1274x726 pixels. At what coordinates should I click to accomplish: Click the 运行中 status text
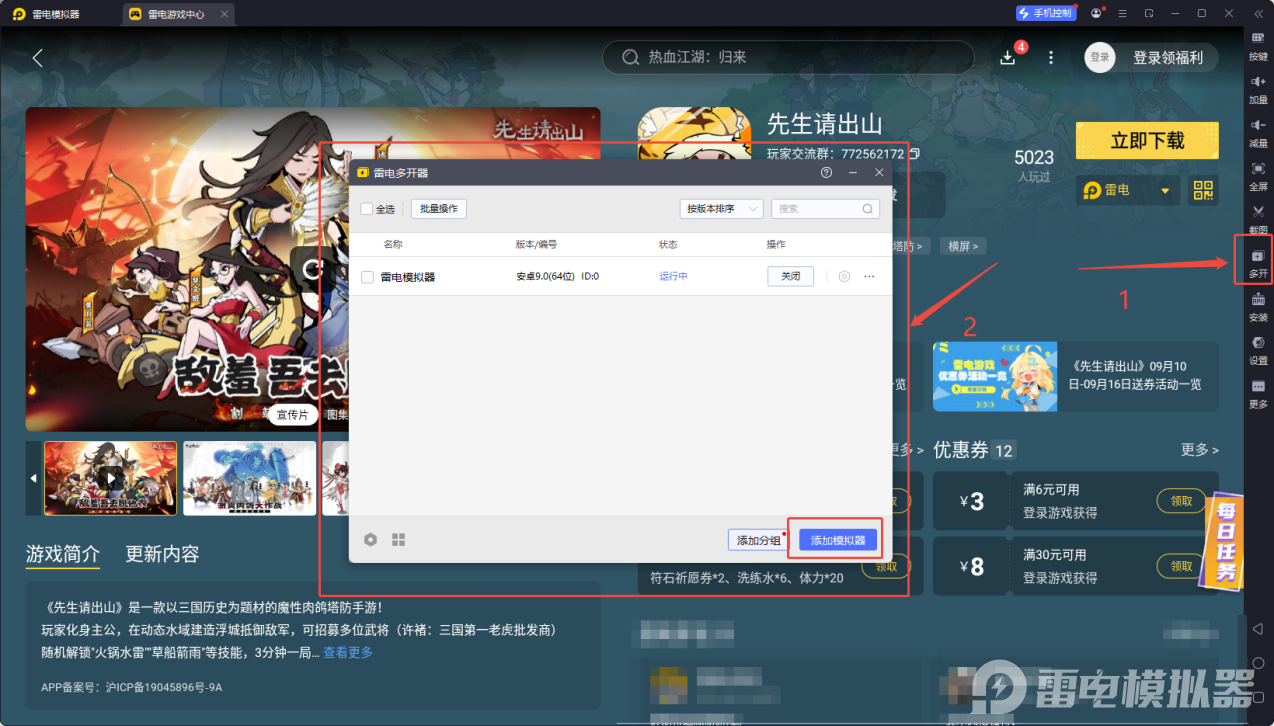tap(673, 277)
